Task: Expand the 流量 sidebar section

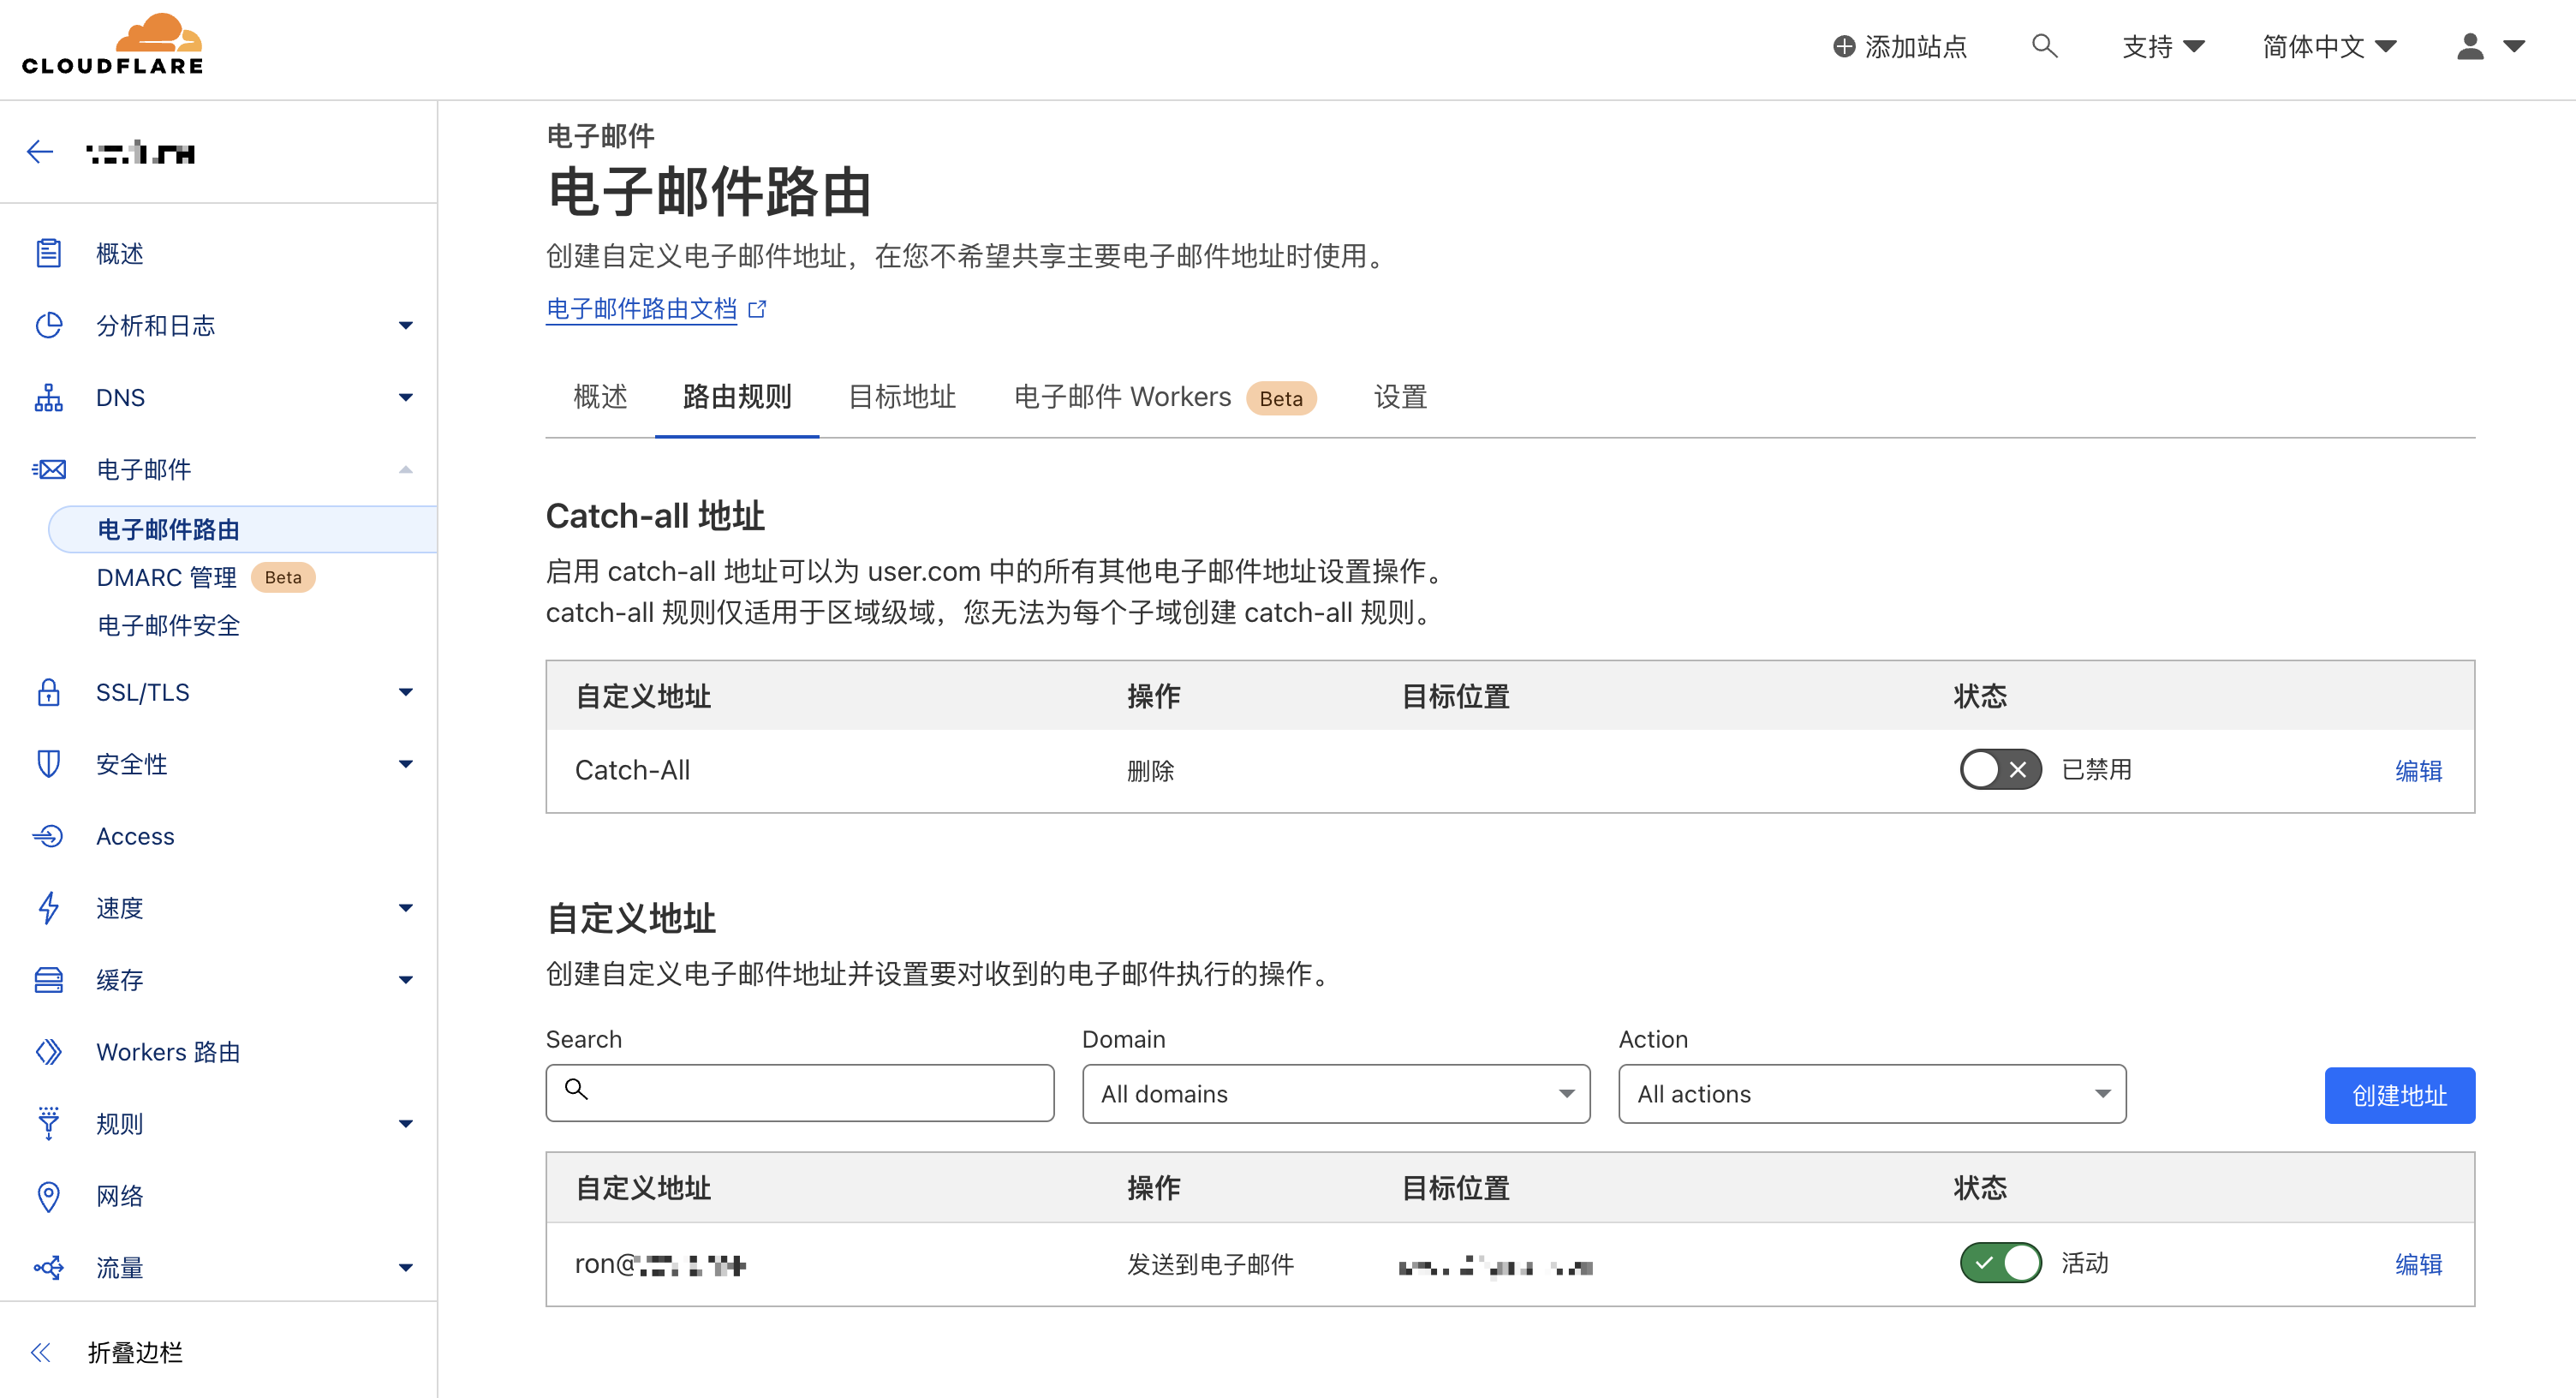Action: click(x=405, y=1268)
